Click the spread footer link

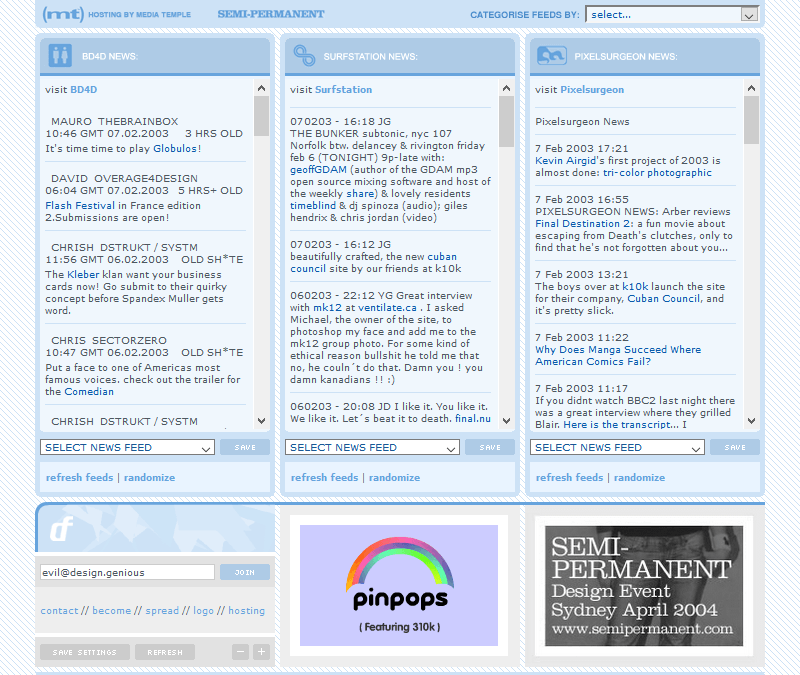coord(162,611)
